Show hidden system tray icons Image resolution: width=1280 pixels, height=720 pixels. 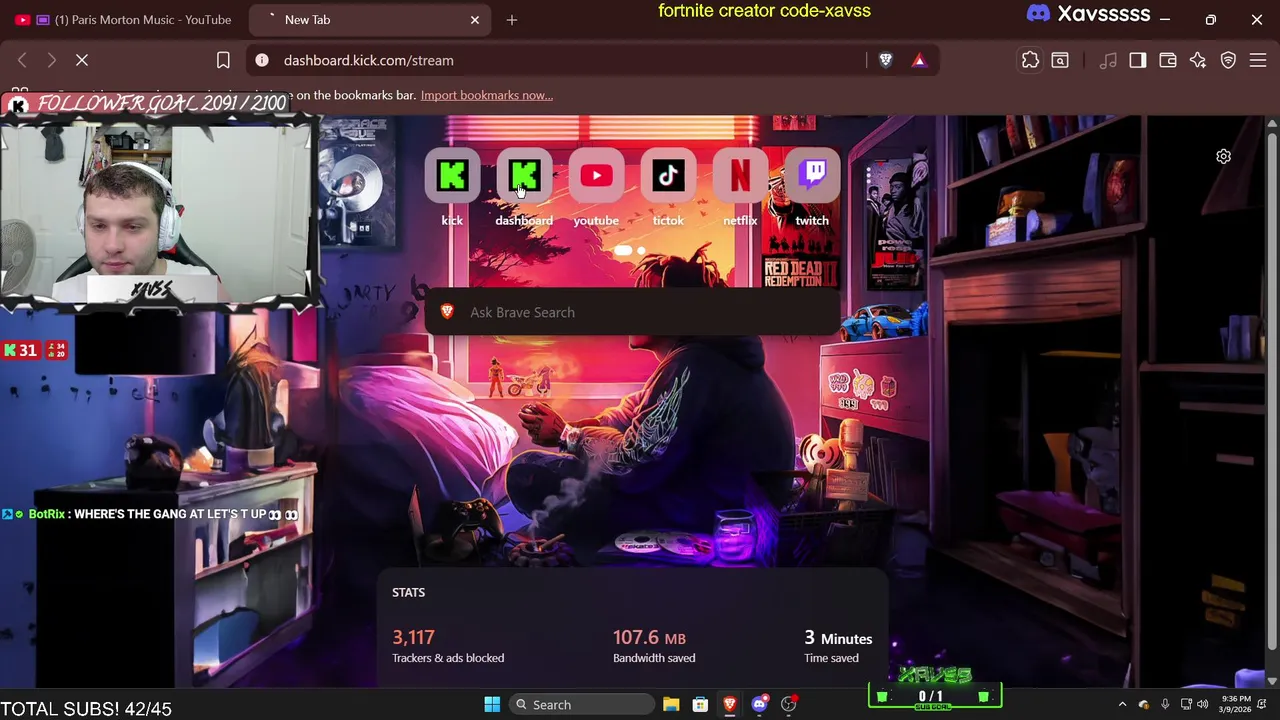[1122, 705]
